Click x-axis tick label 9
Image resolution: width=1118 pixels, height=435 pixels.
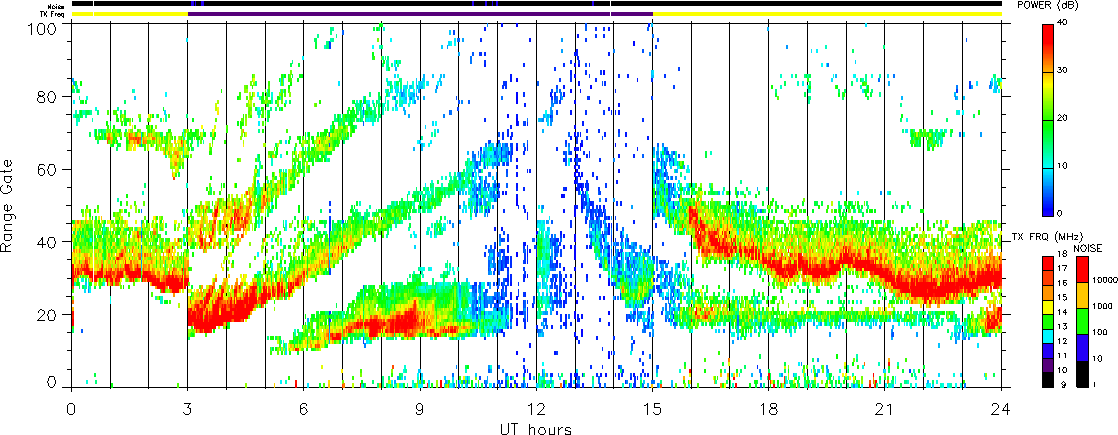pyautogui.click(x=420, y=409)
